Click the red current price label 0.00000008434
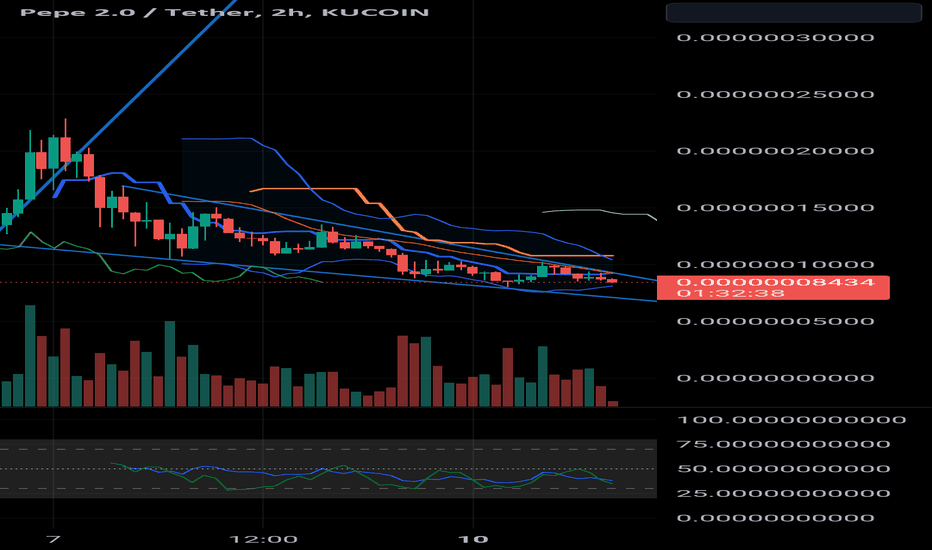932x550 pixels. tap(775, 282)
